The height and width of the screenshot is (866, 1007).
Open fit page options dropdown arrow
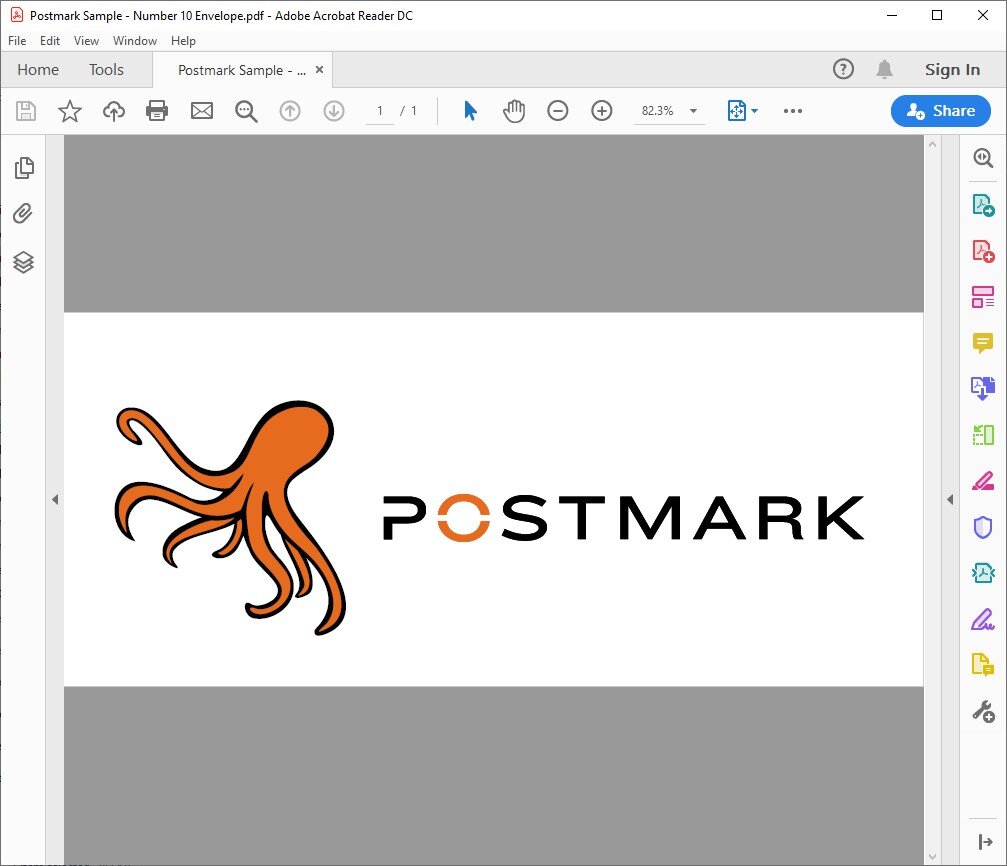pyautogui.click(x=754, y=111)
